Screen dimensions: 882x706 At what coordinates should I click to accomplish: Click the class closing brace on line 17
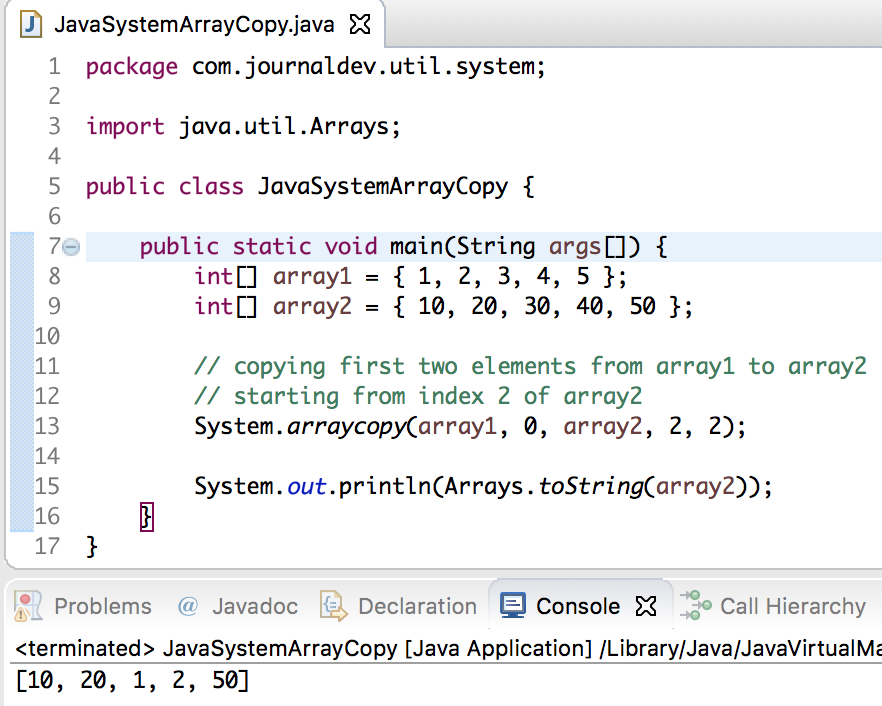pos(92,547)
